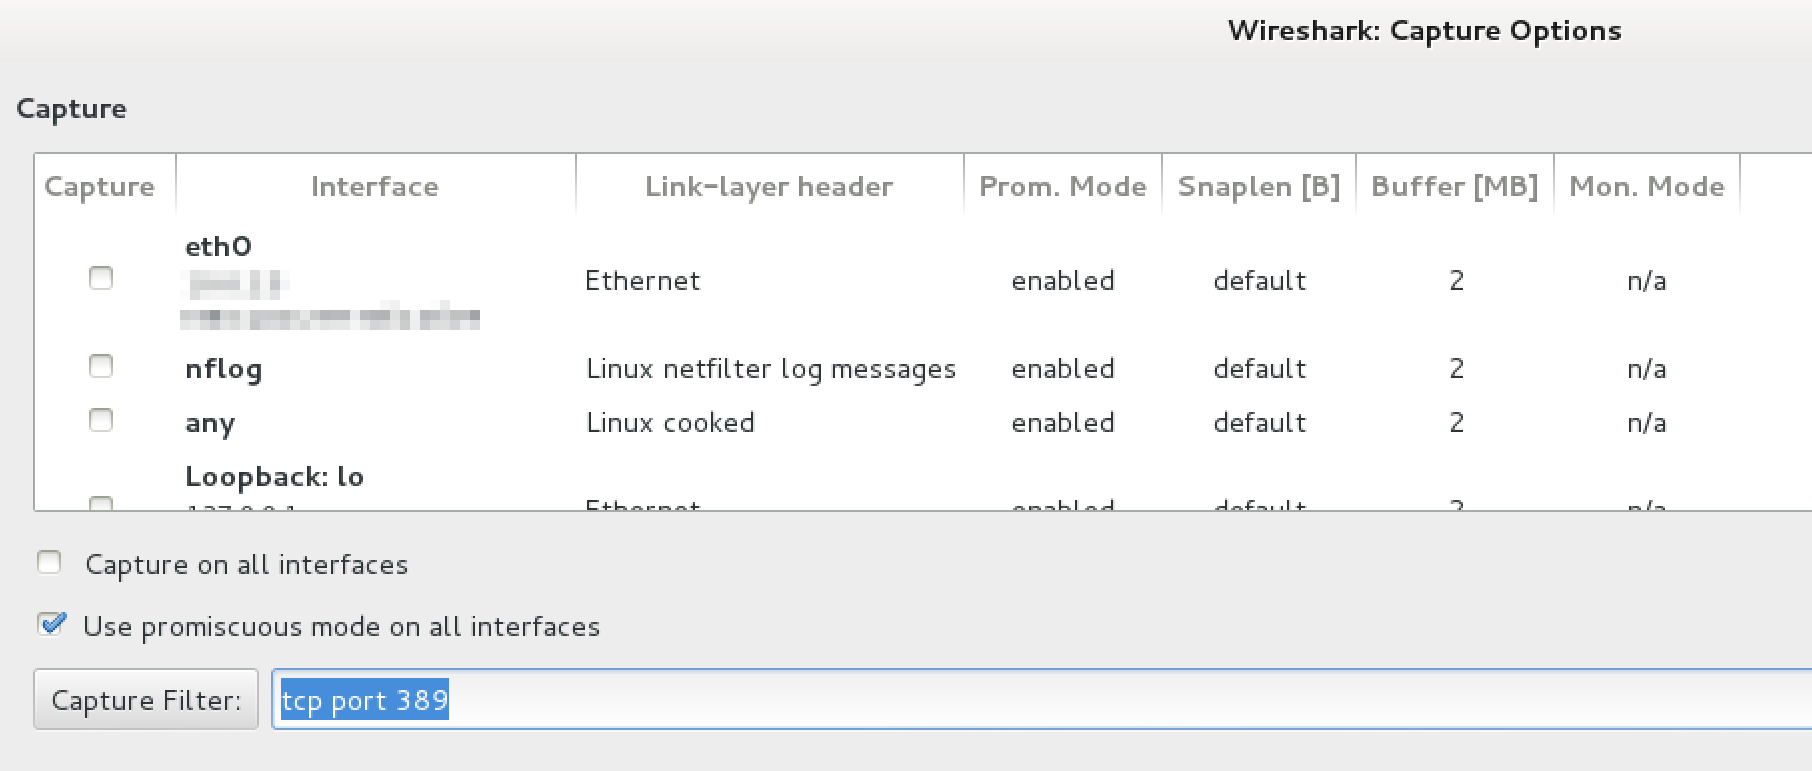Click the "Linux cooked" link-layer cell

(670, 423)
